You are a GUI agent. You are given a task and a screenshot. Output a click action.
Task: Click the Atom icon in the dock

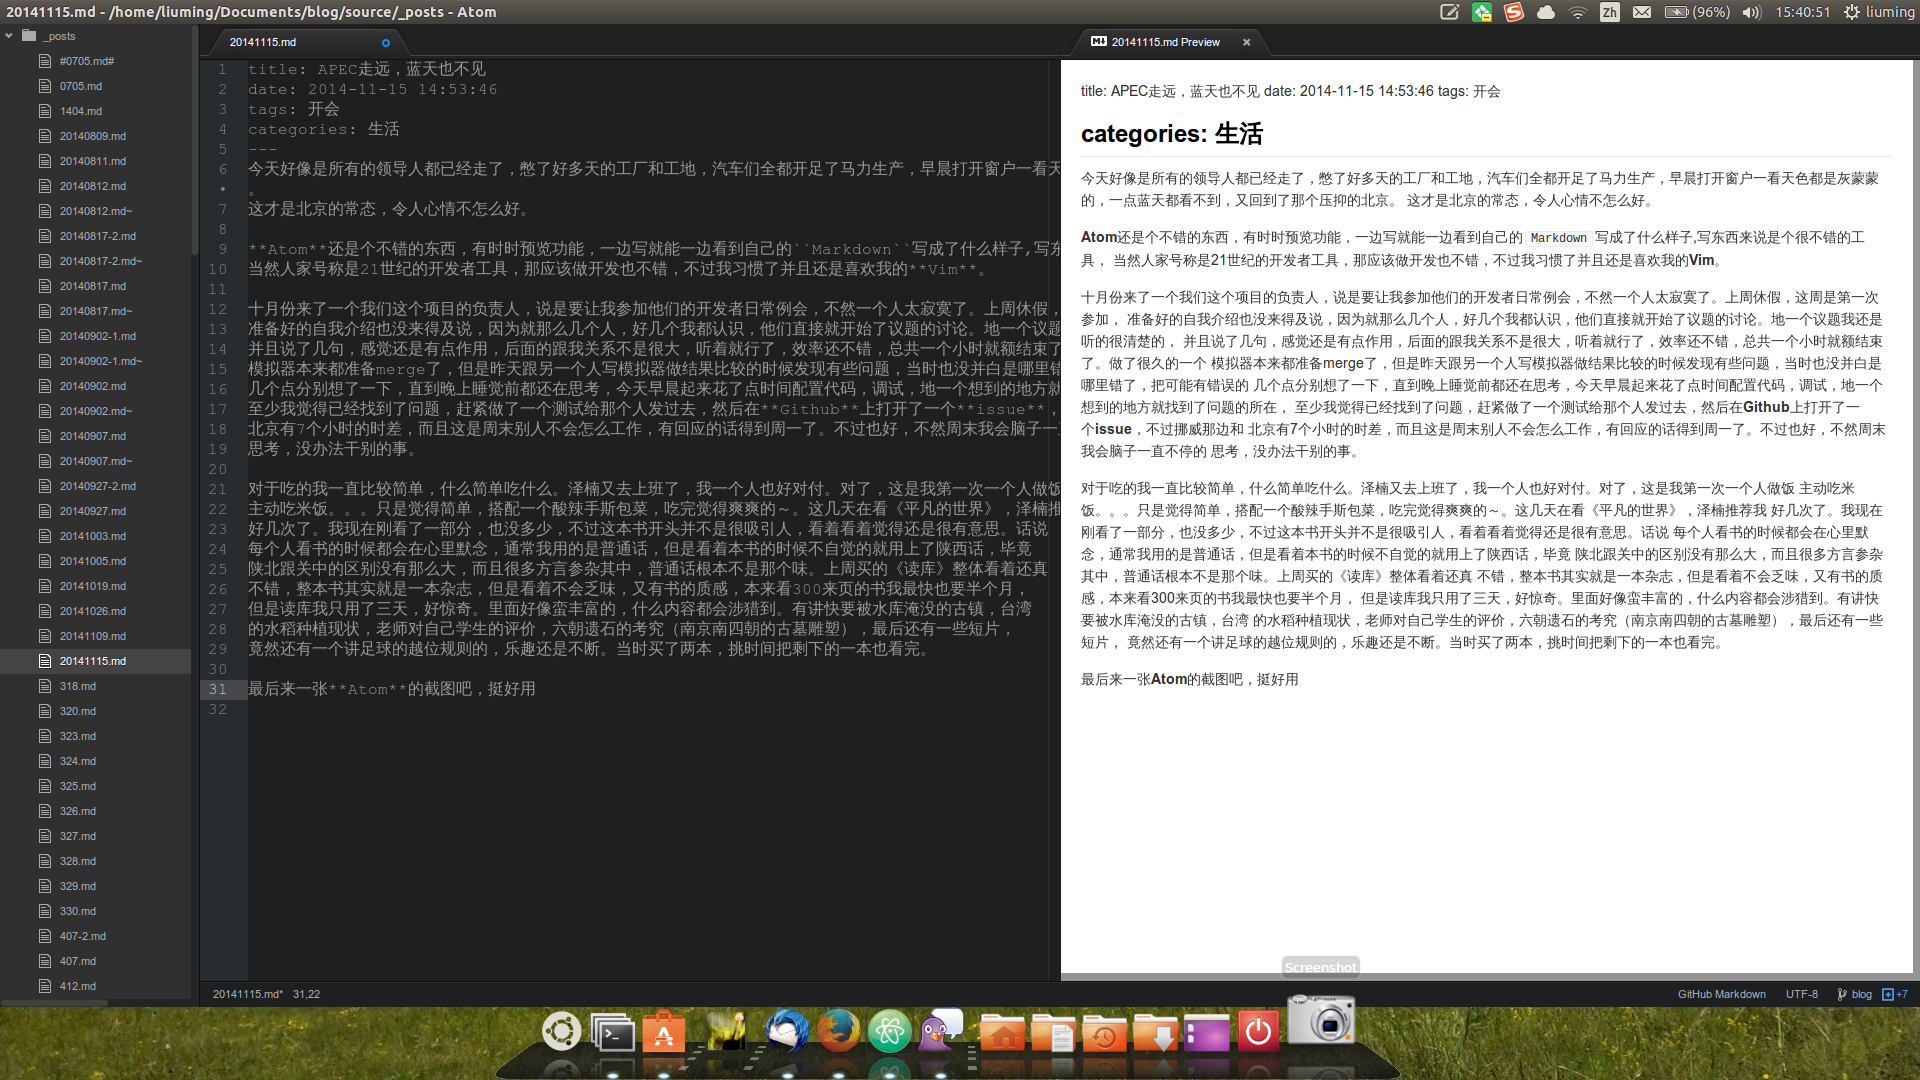[x=889, y=1031]
